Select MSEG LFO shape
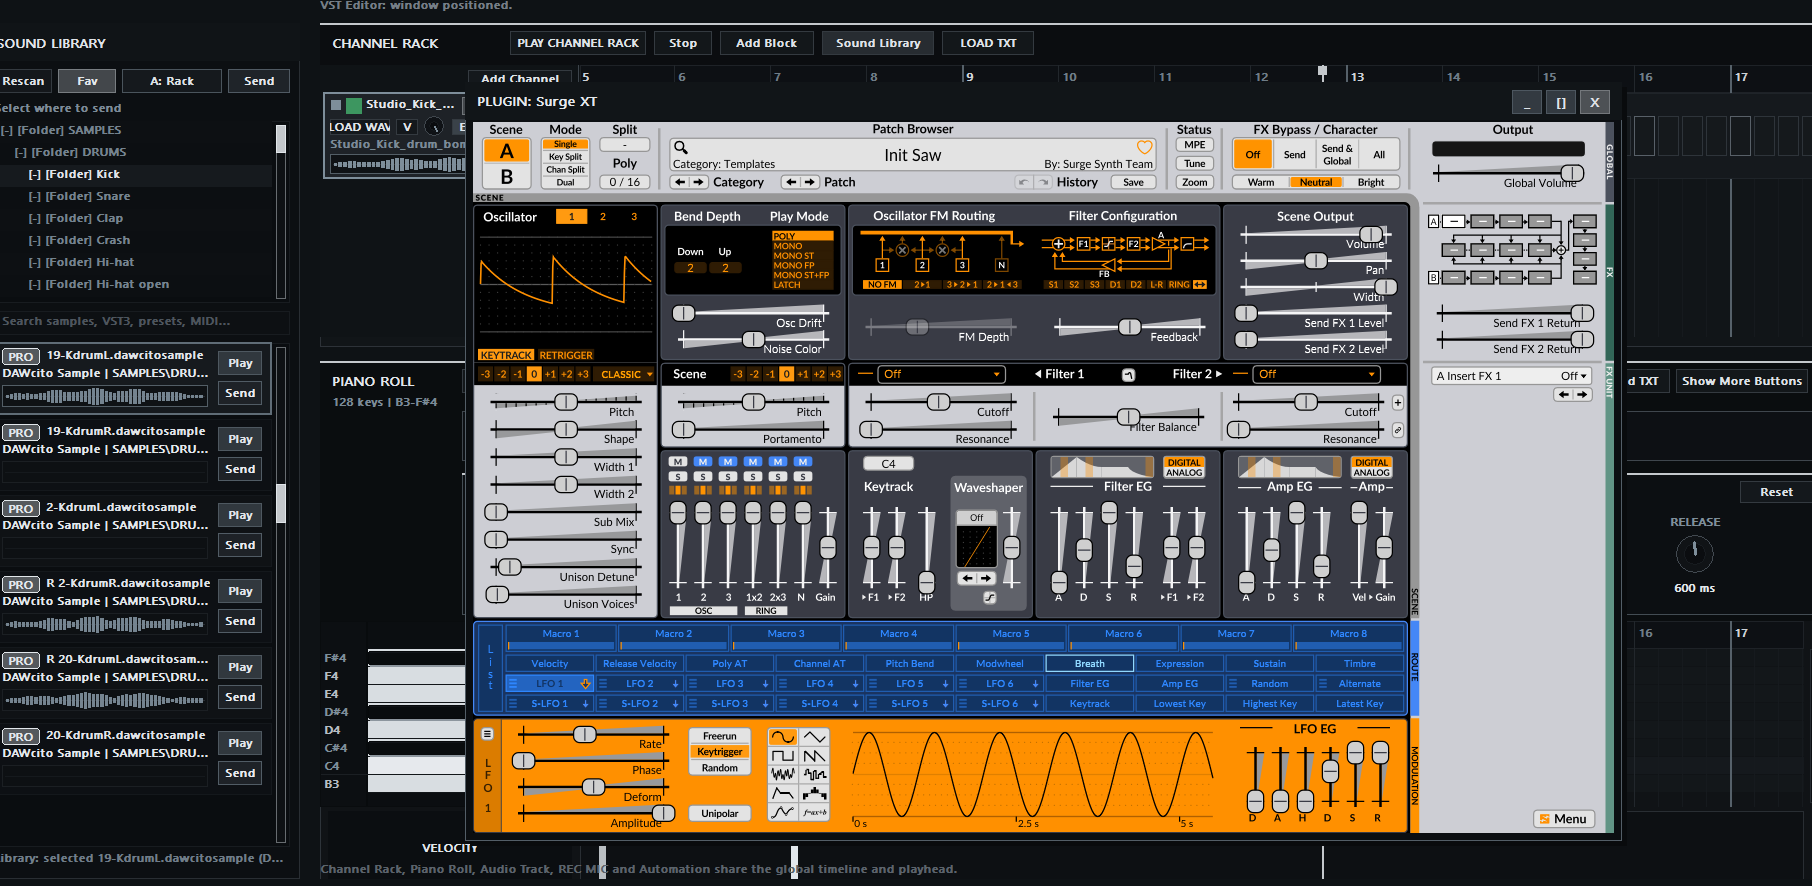Screen dimensions: 1812x886 coord(783,813)
